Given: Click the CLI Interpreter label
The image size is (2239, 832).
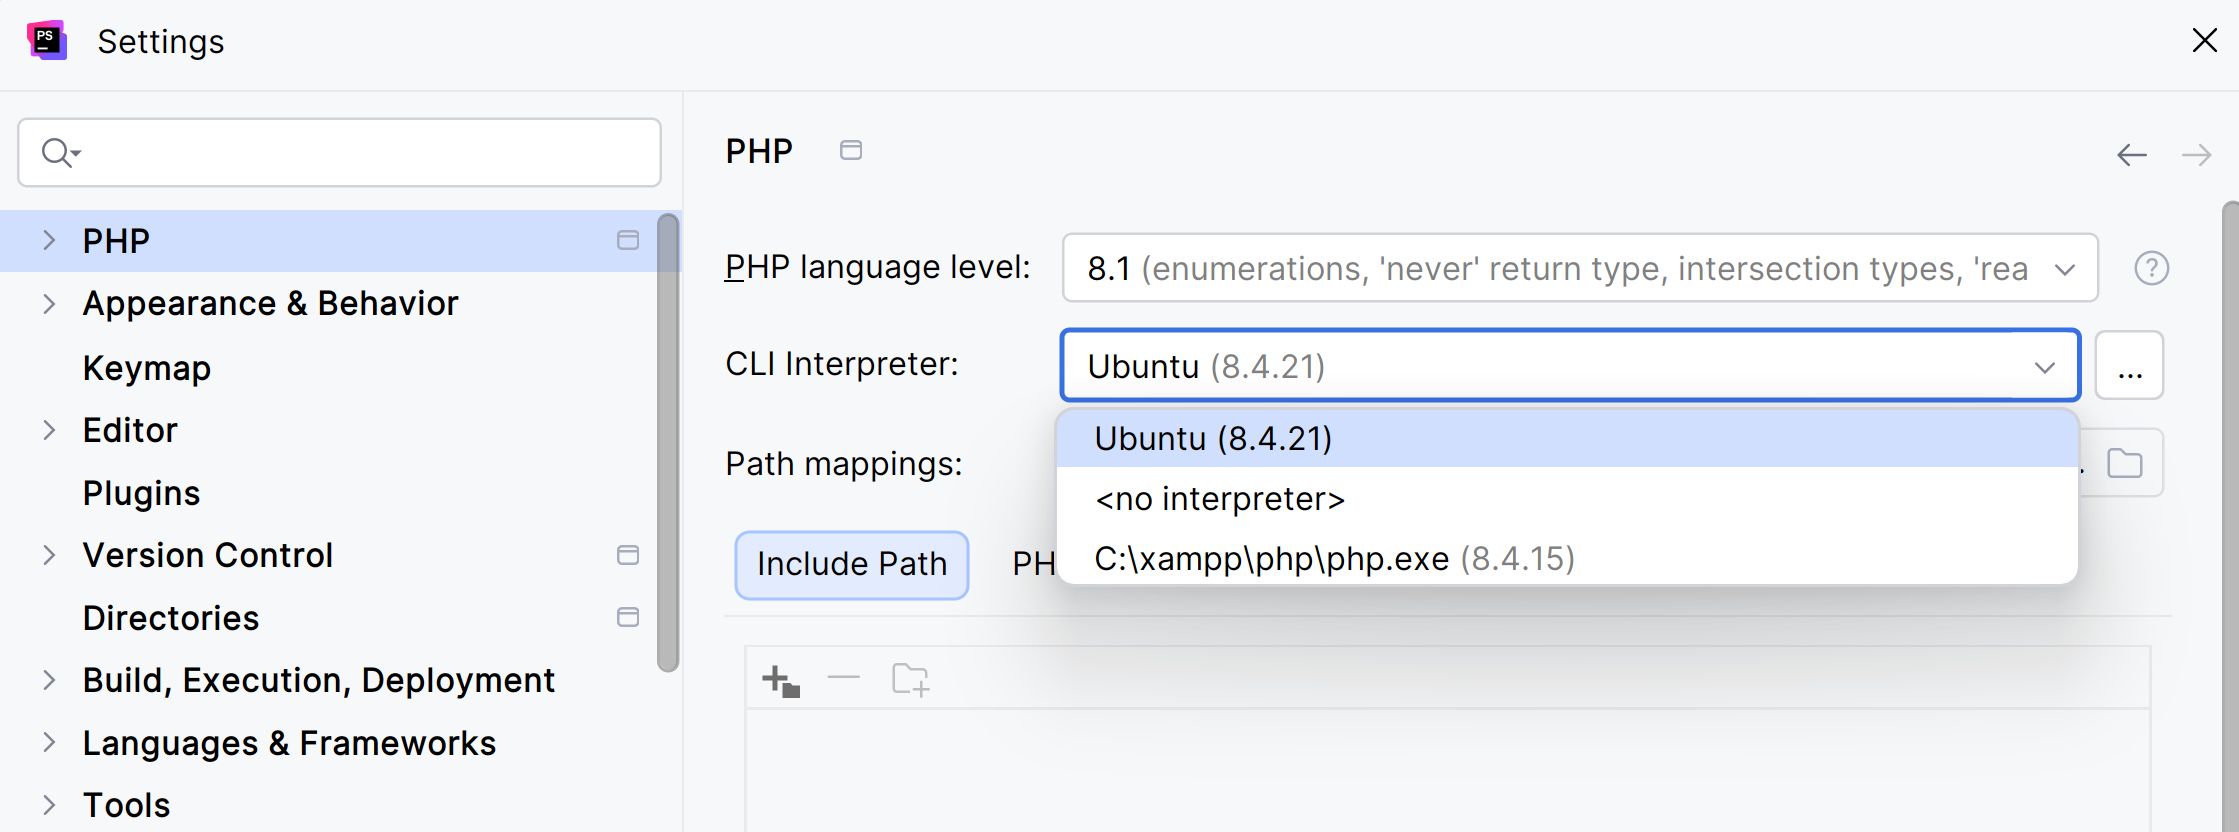Looking at the screenshot, I should tap(842, 364).
